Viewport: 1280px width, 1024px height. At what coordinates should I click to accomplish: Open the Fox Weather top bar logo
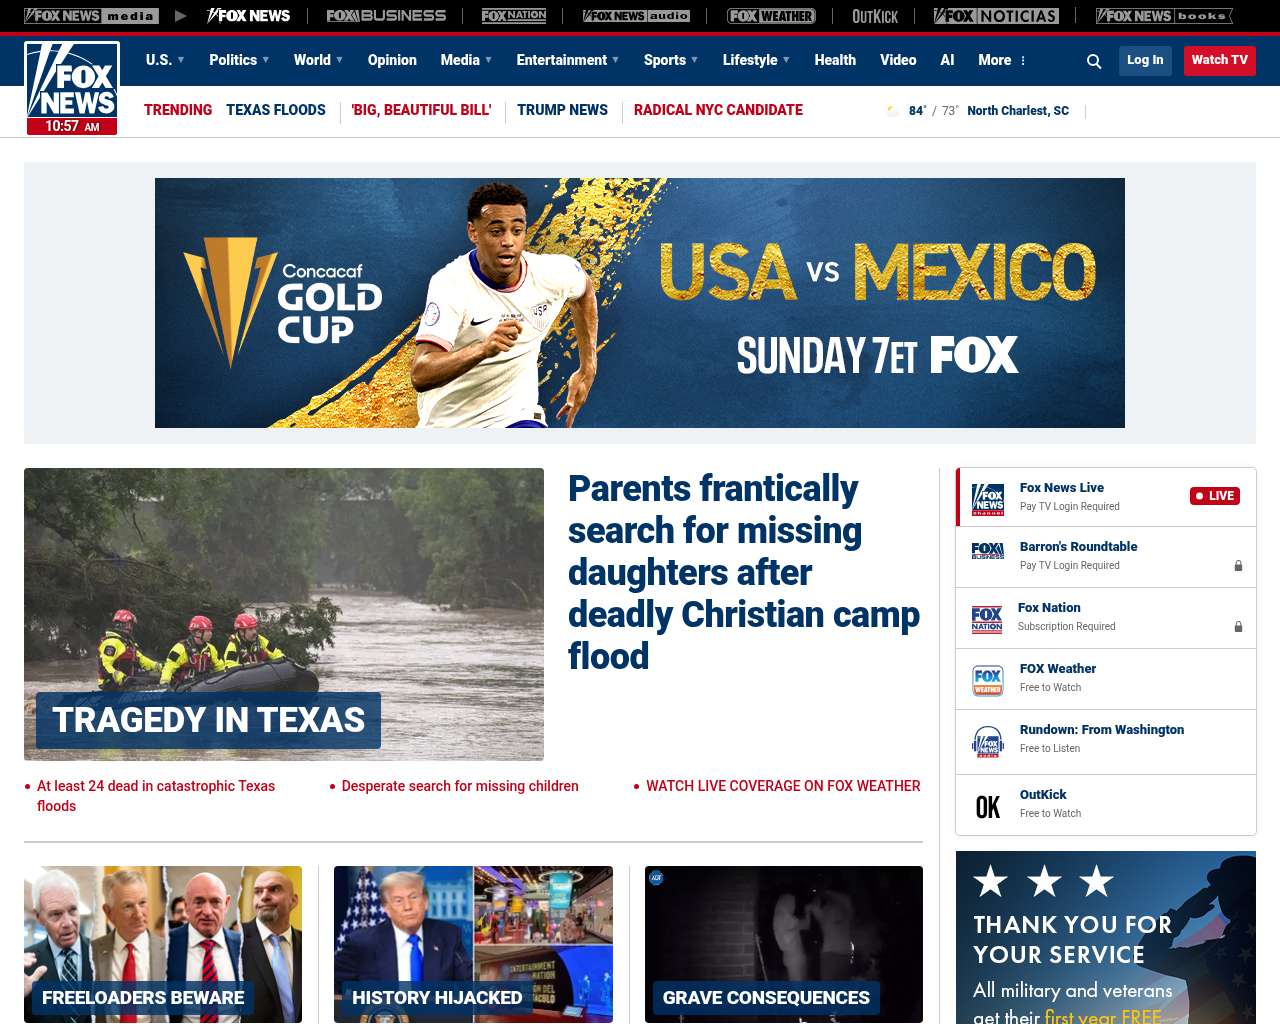771,16
